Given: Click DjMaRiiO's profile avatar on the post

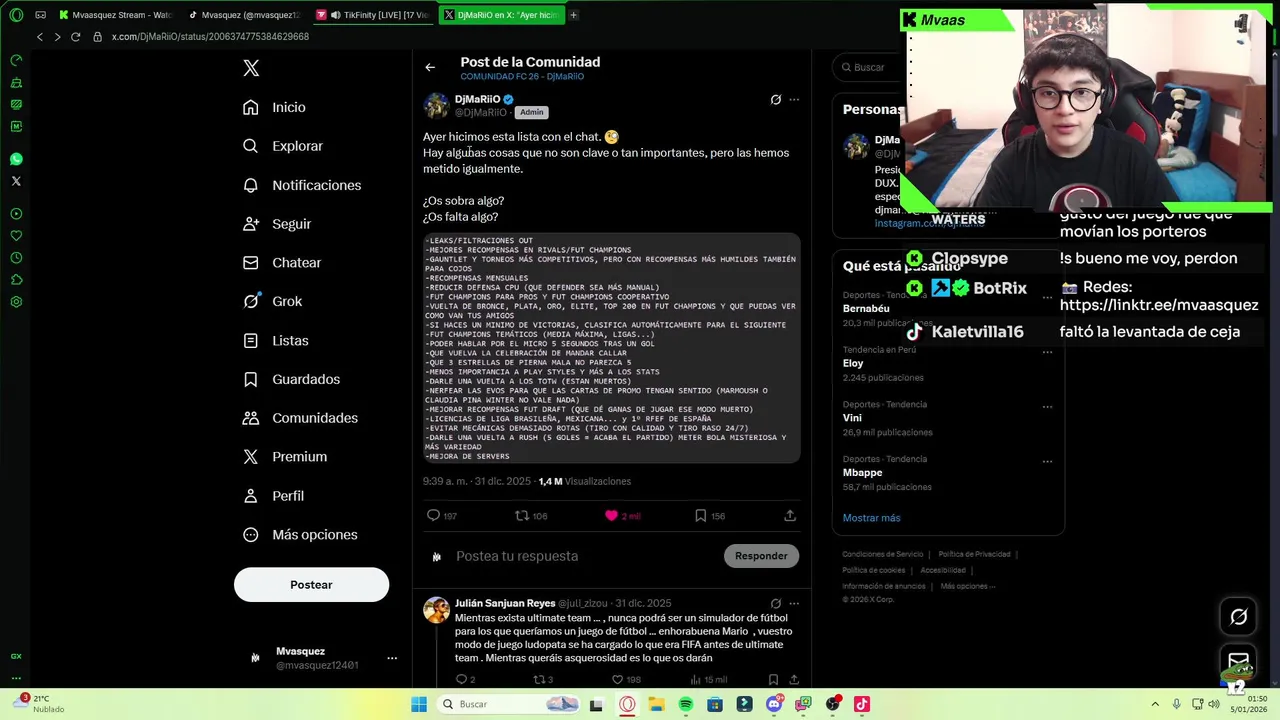Looking at the screenshot, I should click(x=436, y=105).
